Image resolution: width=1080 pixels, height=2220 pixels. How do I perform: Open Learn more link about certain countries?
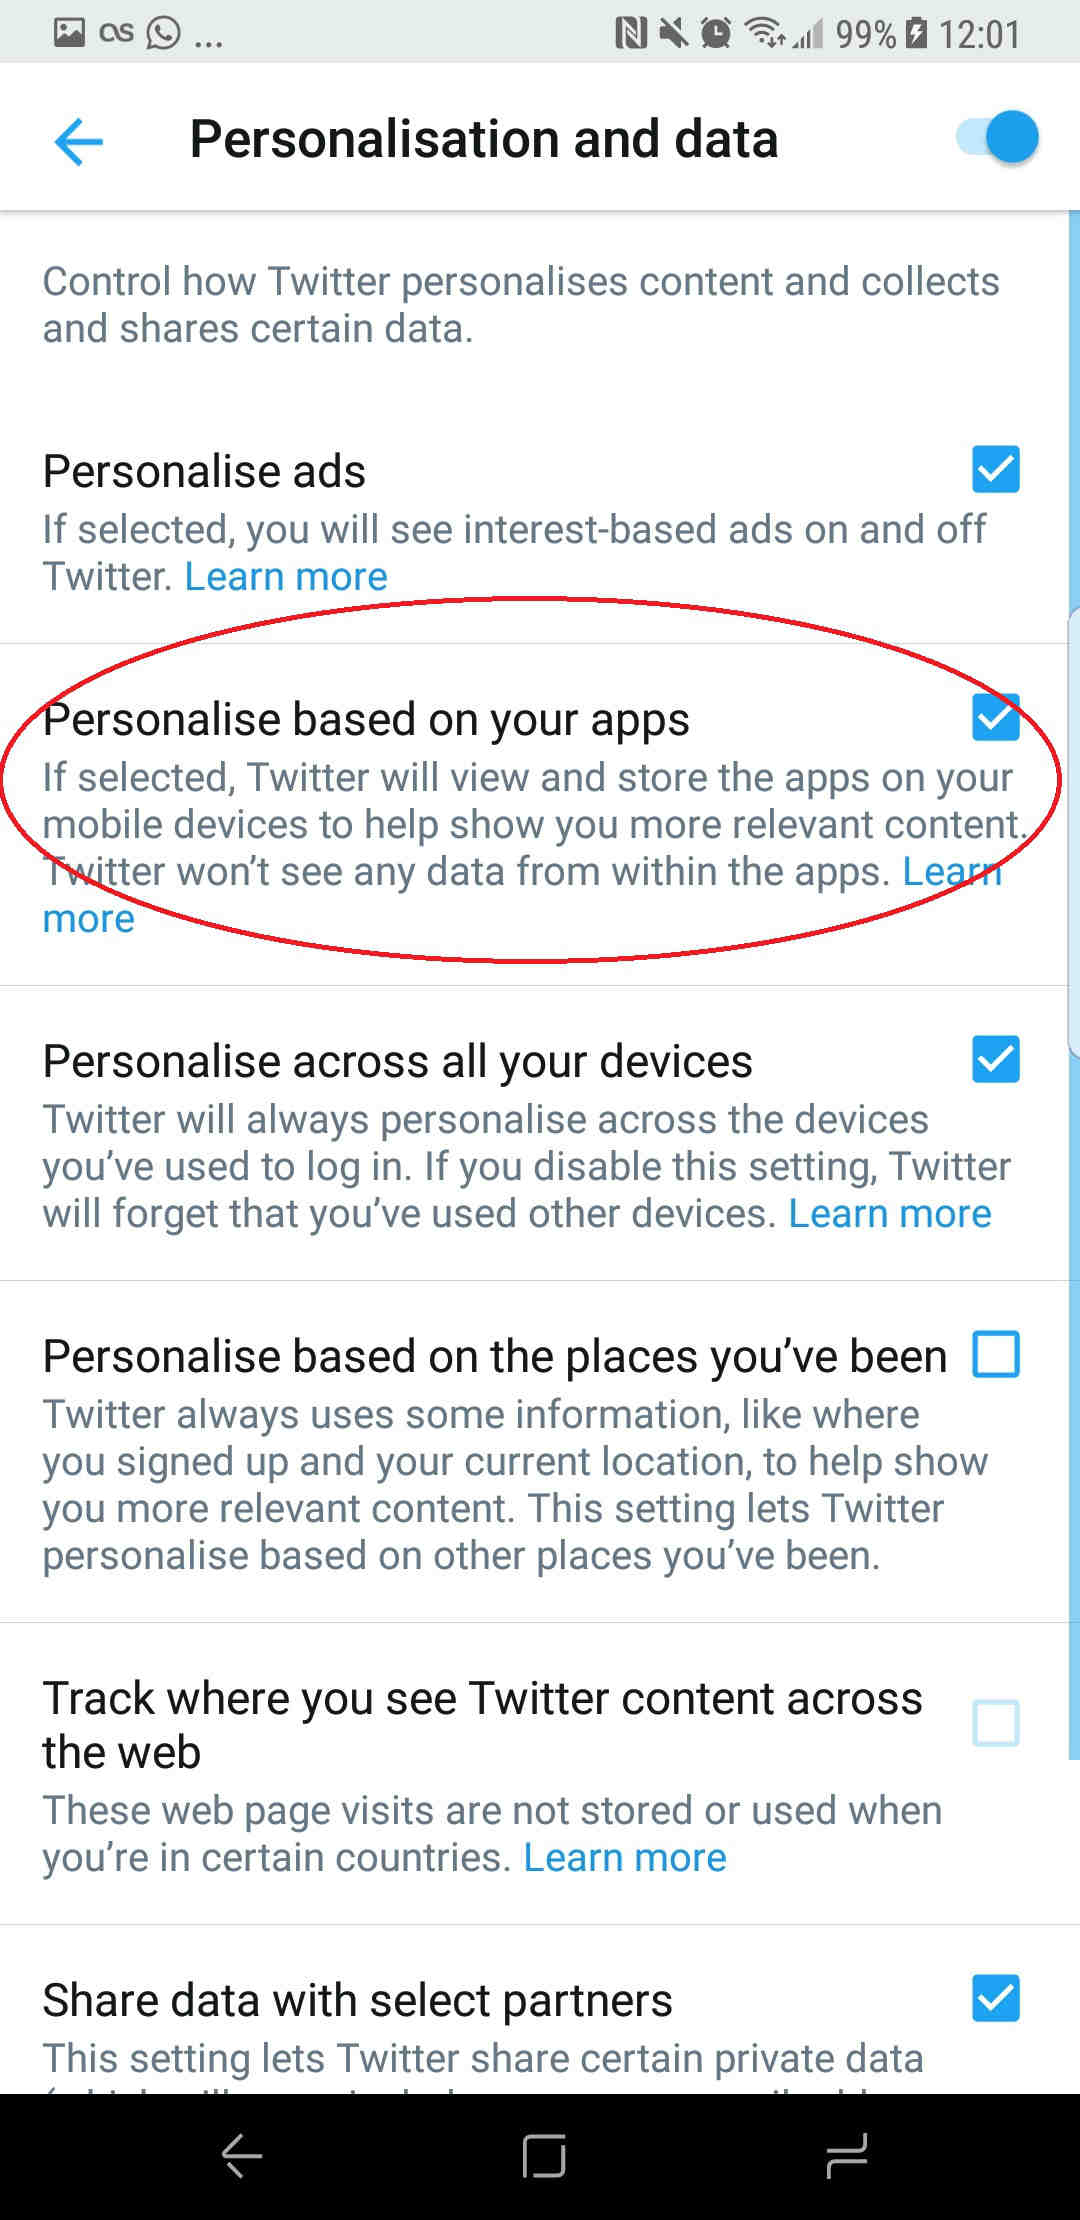(625, 1858)
